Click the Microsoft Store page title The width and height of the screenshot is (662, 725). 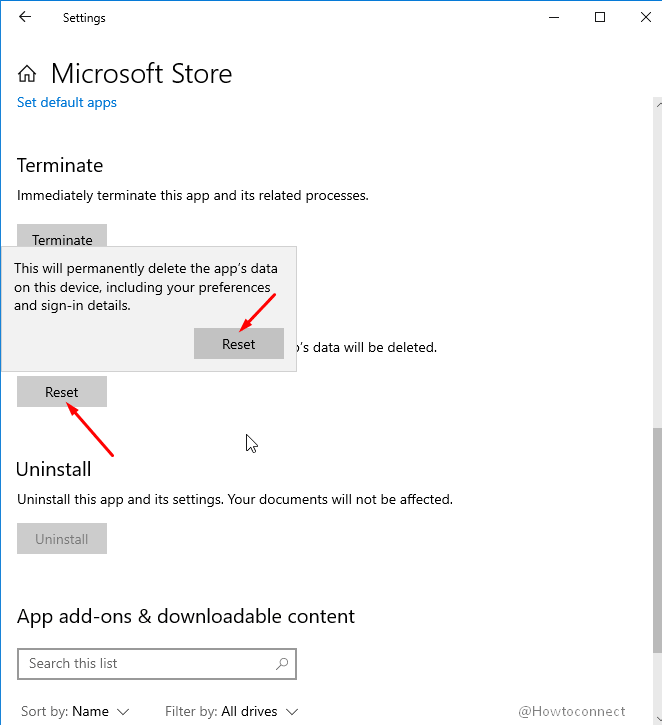(141, 74)
